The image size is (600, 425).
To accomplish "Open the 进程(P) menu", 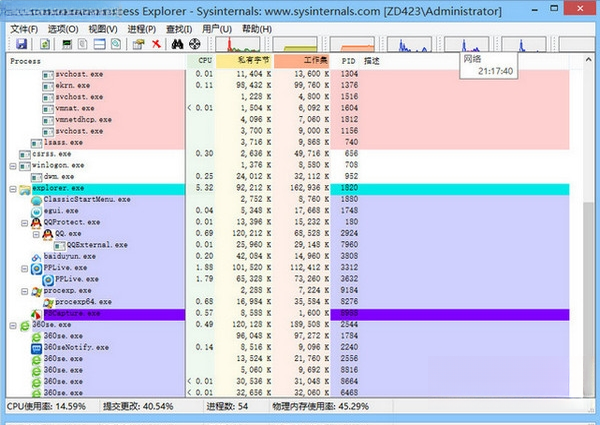I will 142,29.
